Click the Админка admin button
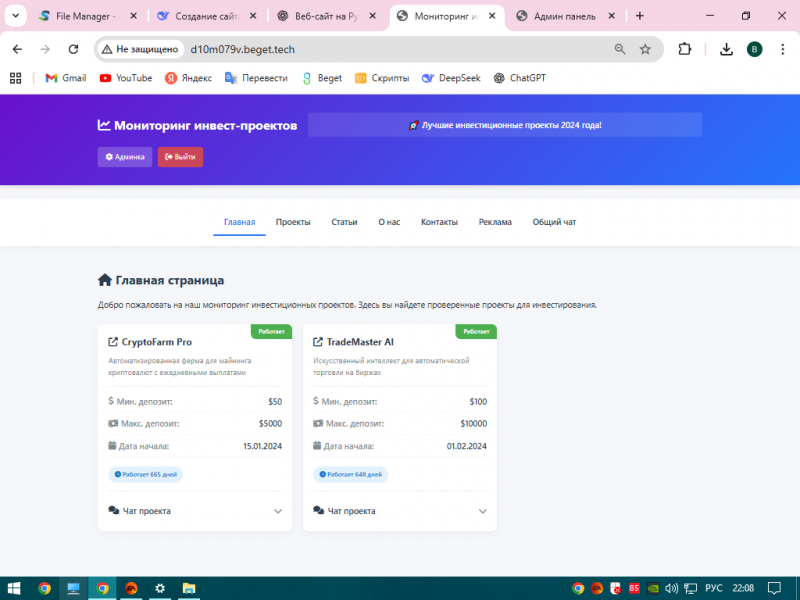 pos(125,157)
